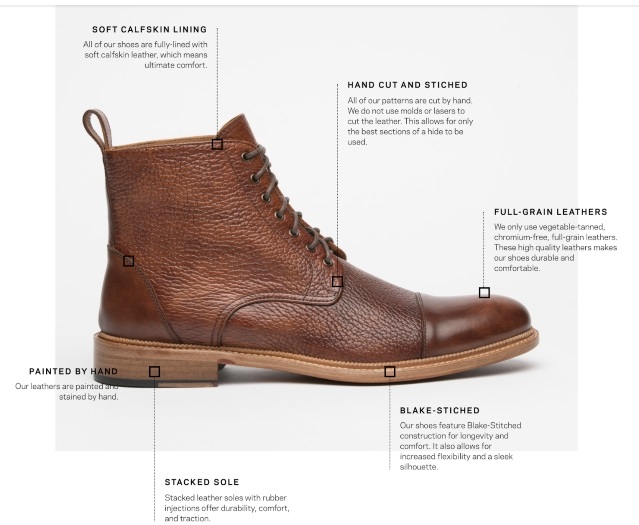This screenshot has width=639, height=525.
Task: Select the Full-Grain Leathers heading
Action: (551, 212)
